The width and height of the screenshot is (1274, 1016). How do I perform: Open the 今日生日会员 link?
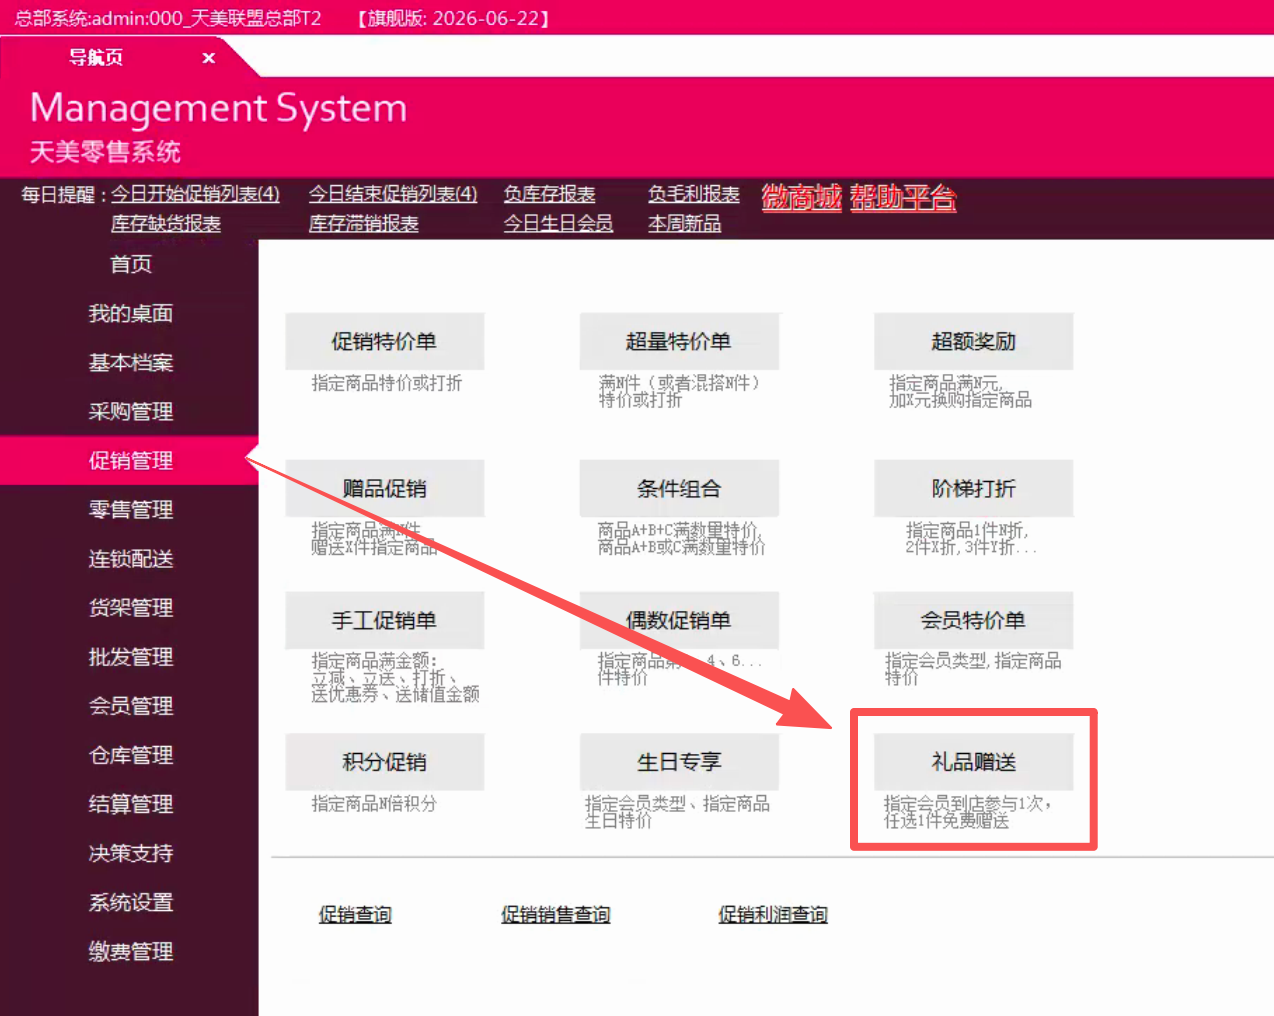click(559, 223)
